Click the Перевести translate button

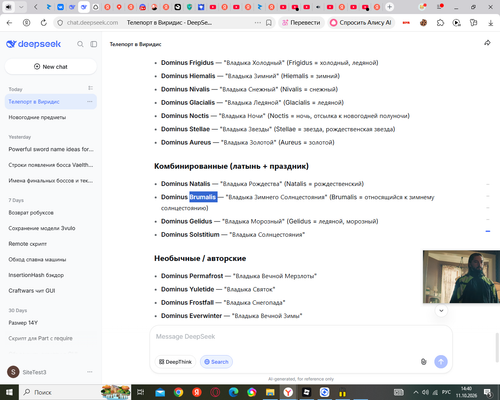(x=301, y=23)
